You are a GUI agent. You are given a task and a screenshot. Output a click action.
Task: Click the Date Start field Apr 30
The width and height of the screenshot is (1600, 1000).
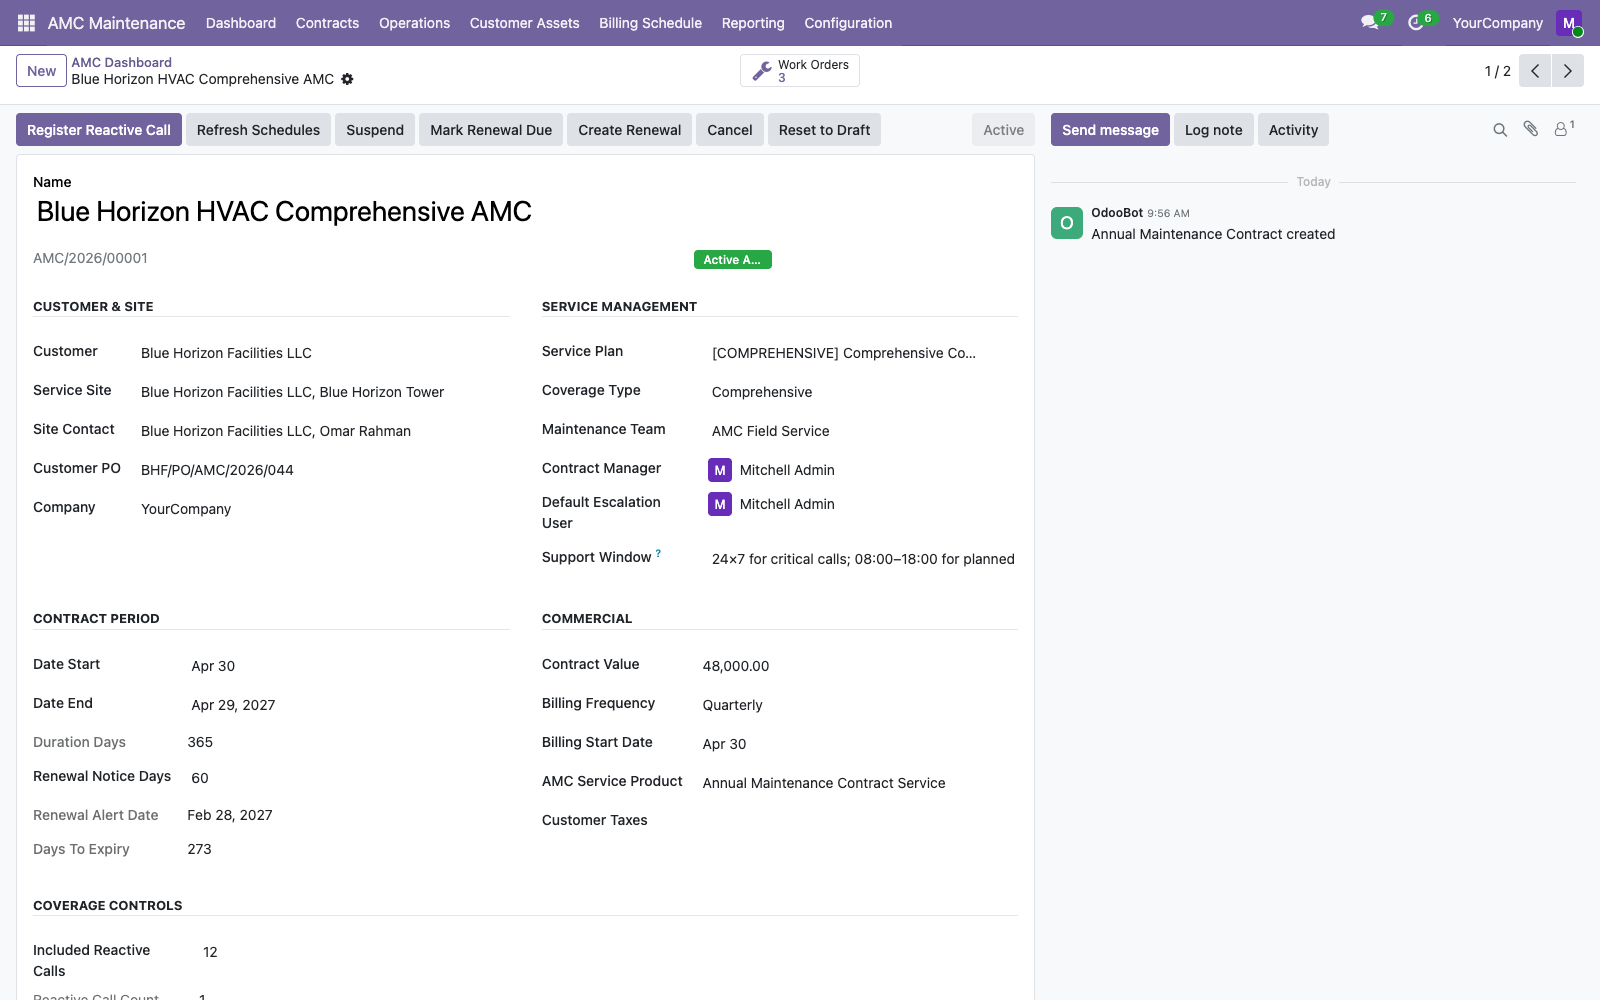[350, 666]
